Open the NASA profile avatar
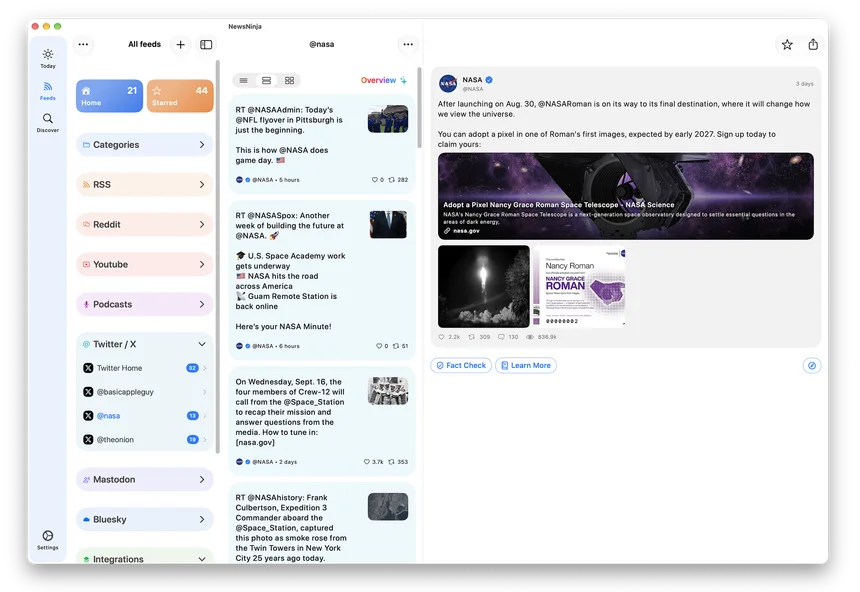 point(448,83)
